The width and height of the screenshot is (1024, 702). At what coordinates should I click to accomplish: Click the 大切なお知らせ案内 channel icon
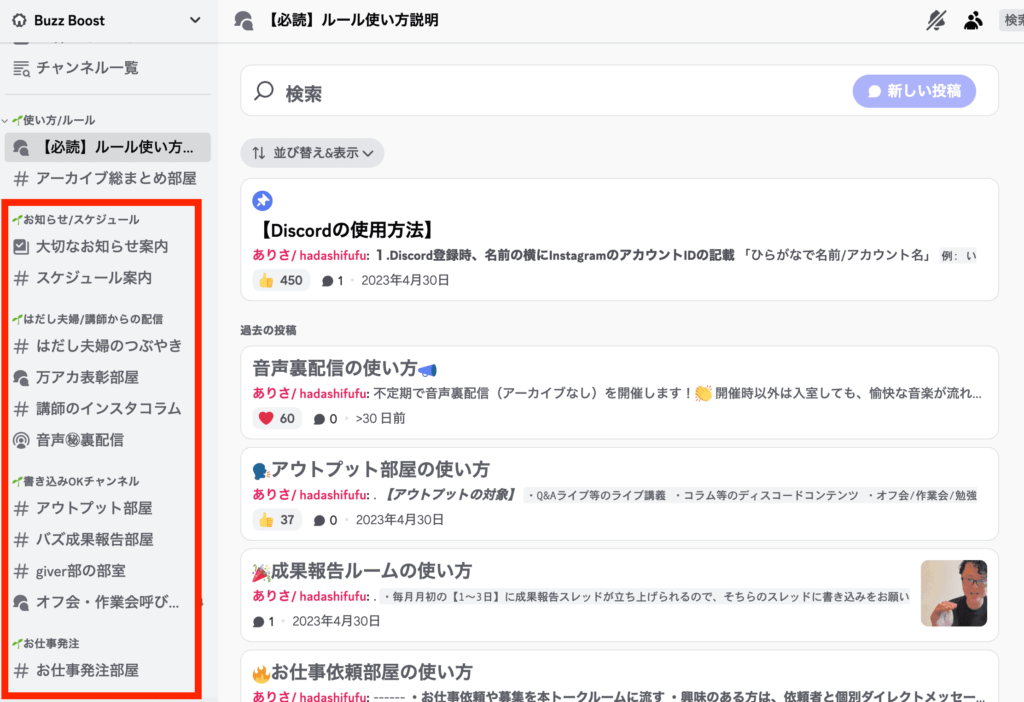tap(20, 246)
